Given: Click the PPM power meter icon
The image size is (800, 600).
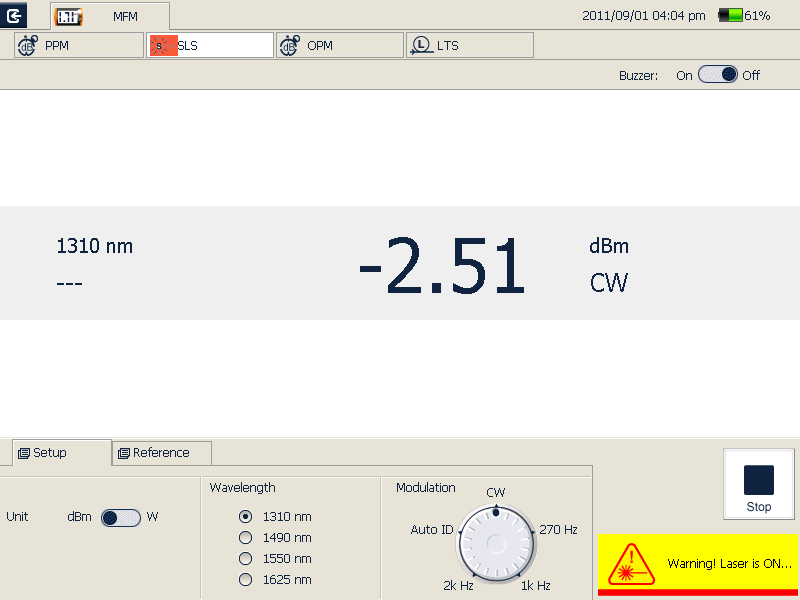Looking at the screenshot, I should (27, 46).
